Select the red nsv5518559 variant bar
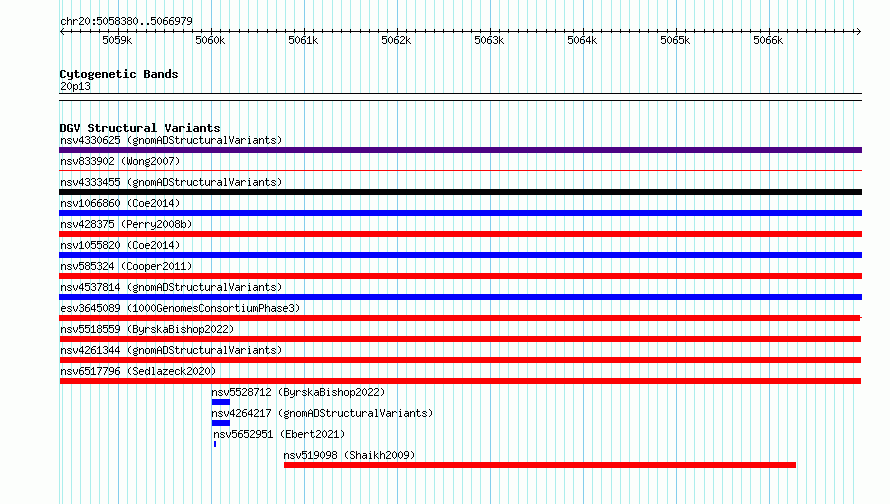890x504 pixels. click(460, 339)
